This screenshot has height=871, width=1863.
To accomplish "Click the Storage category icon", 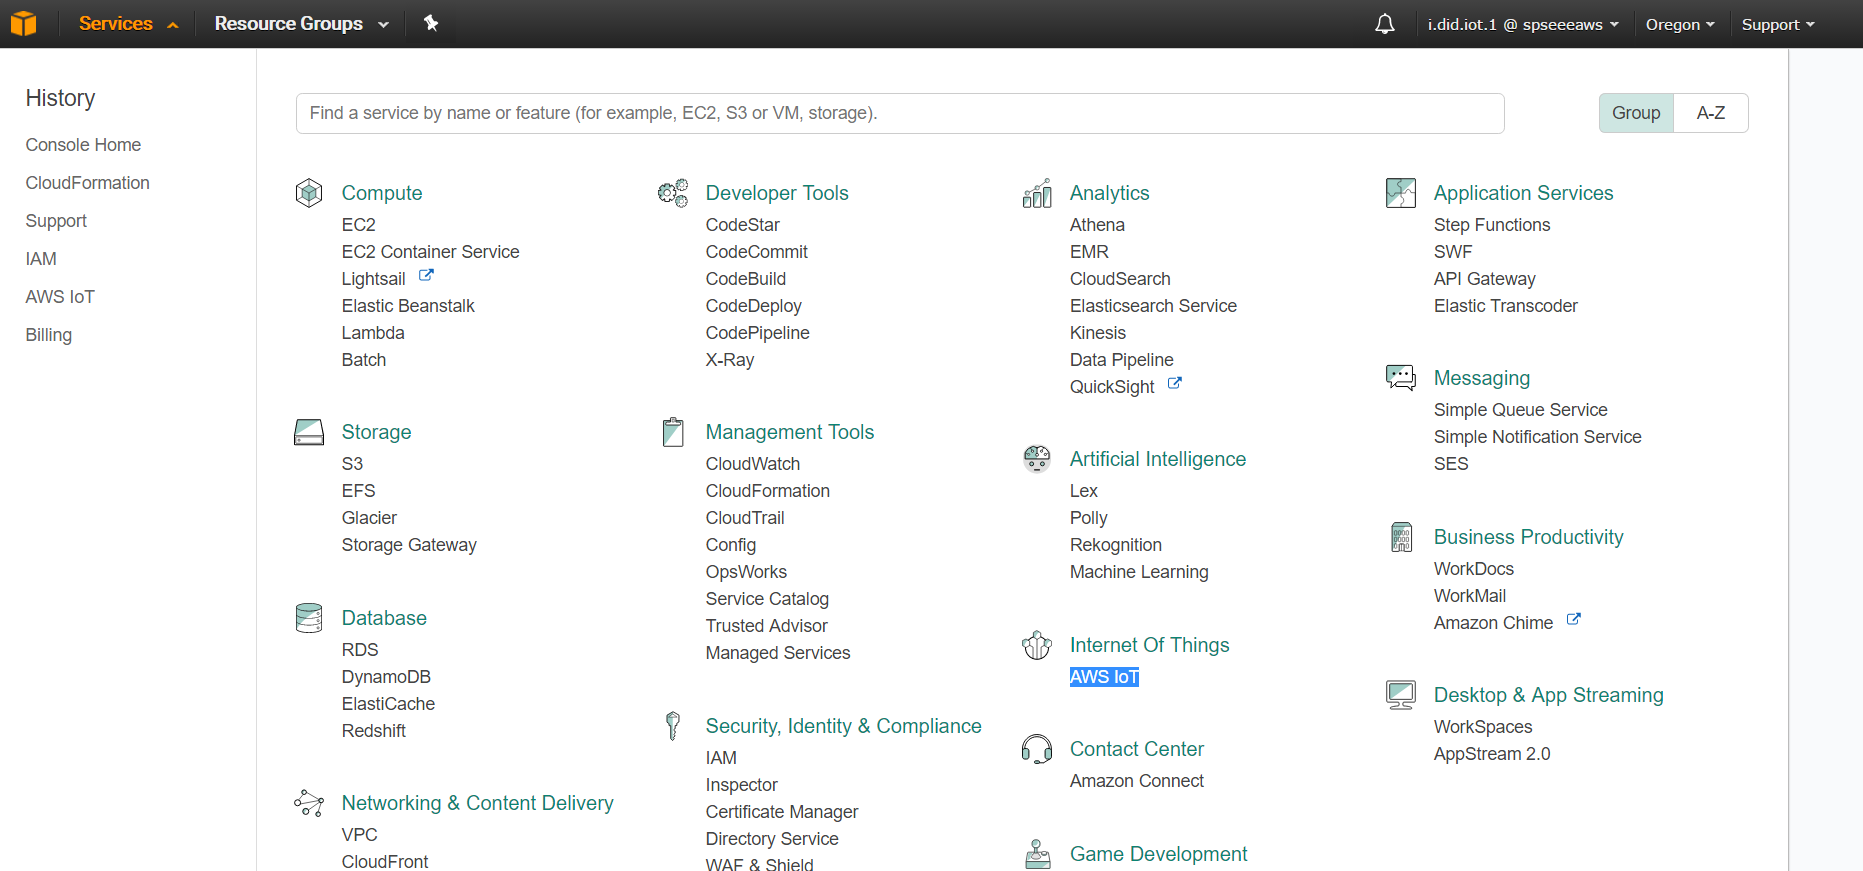I will (x=309, y=432).
